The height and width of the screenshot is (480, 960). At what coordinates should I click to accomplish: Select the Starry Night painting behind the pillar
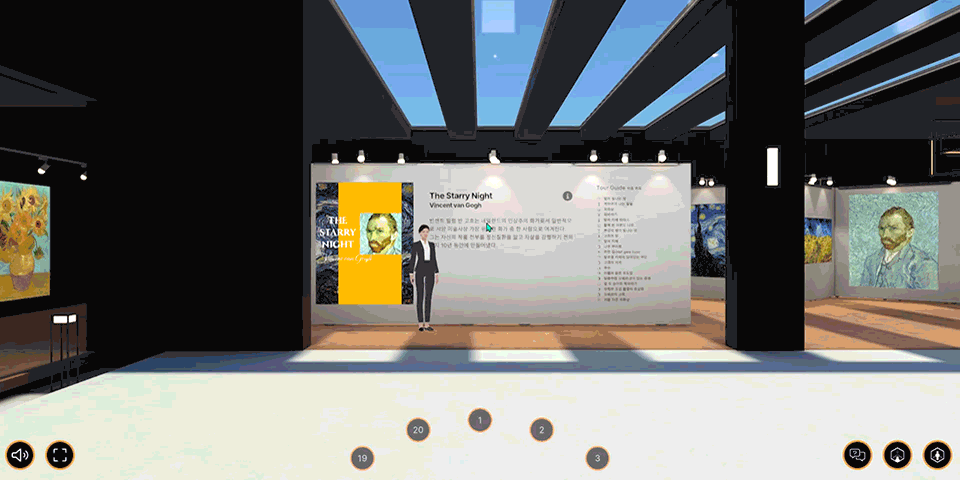tap(710, 238)
